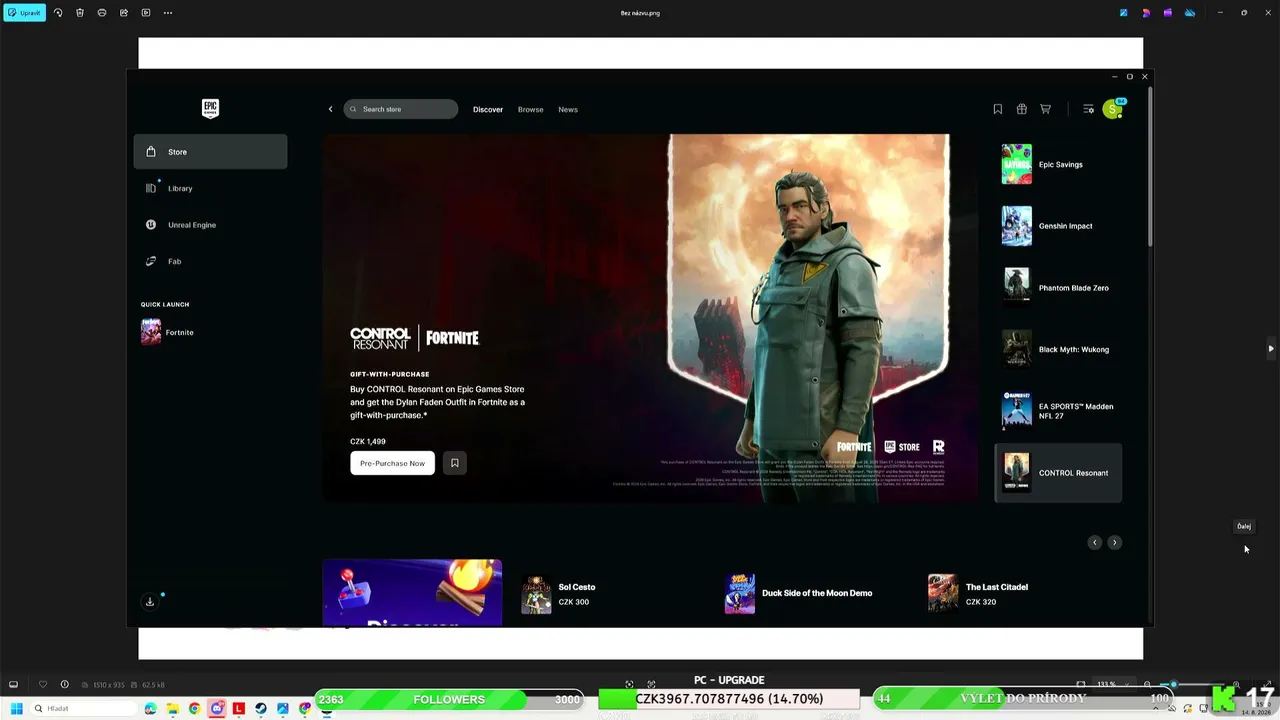Open the Epic Games logo home

[x=210, y=109]
